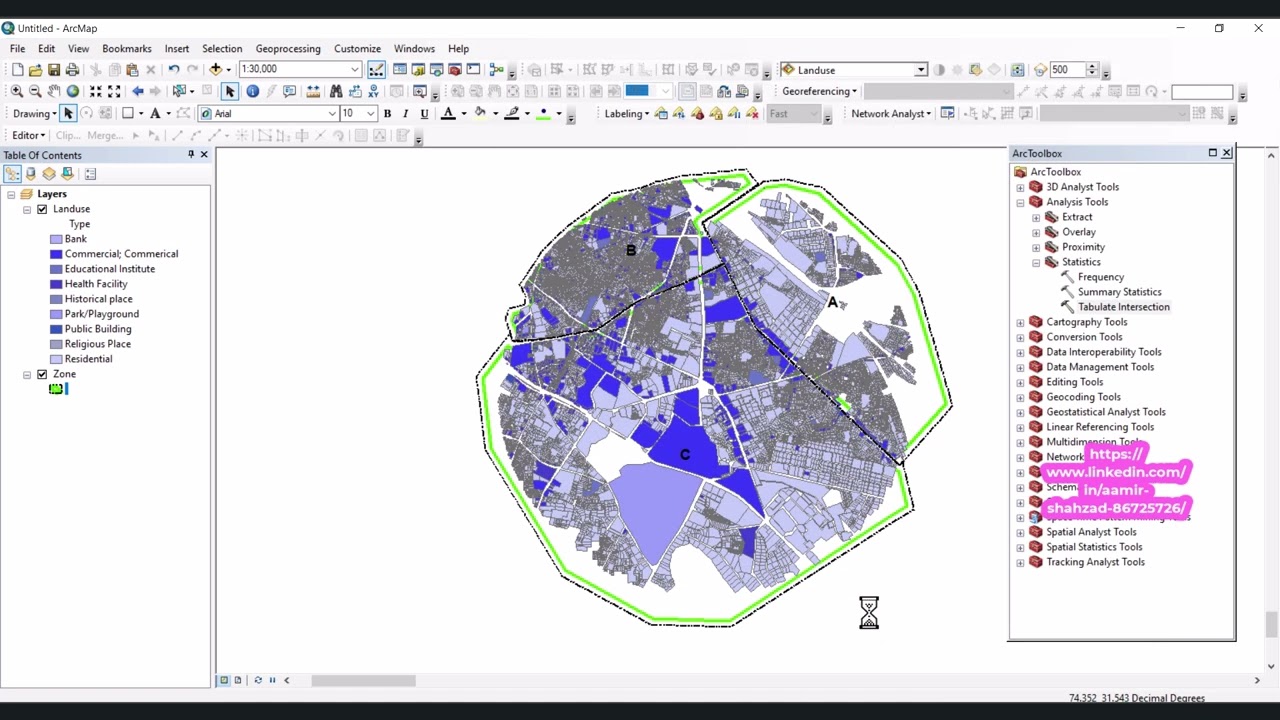The image size is (1280, 720).
Task: Click the Zone layer symbol swatch
Action: [x=58, y=389]
